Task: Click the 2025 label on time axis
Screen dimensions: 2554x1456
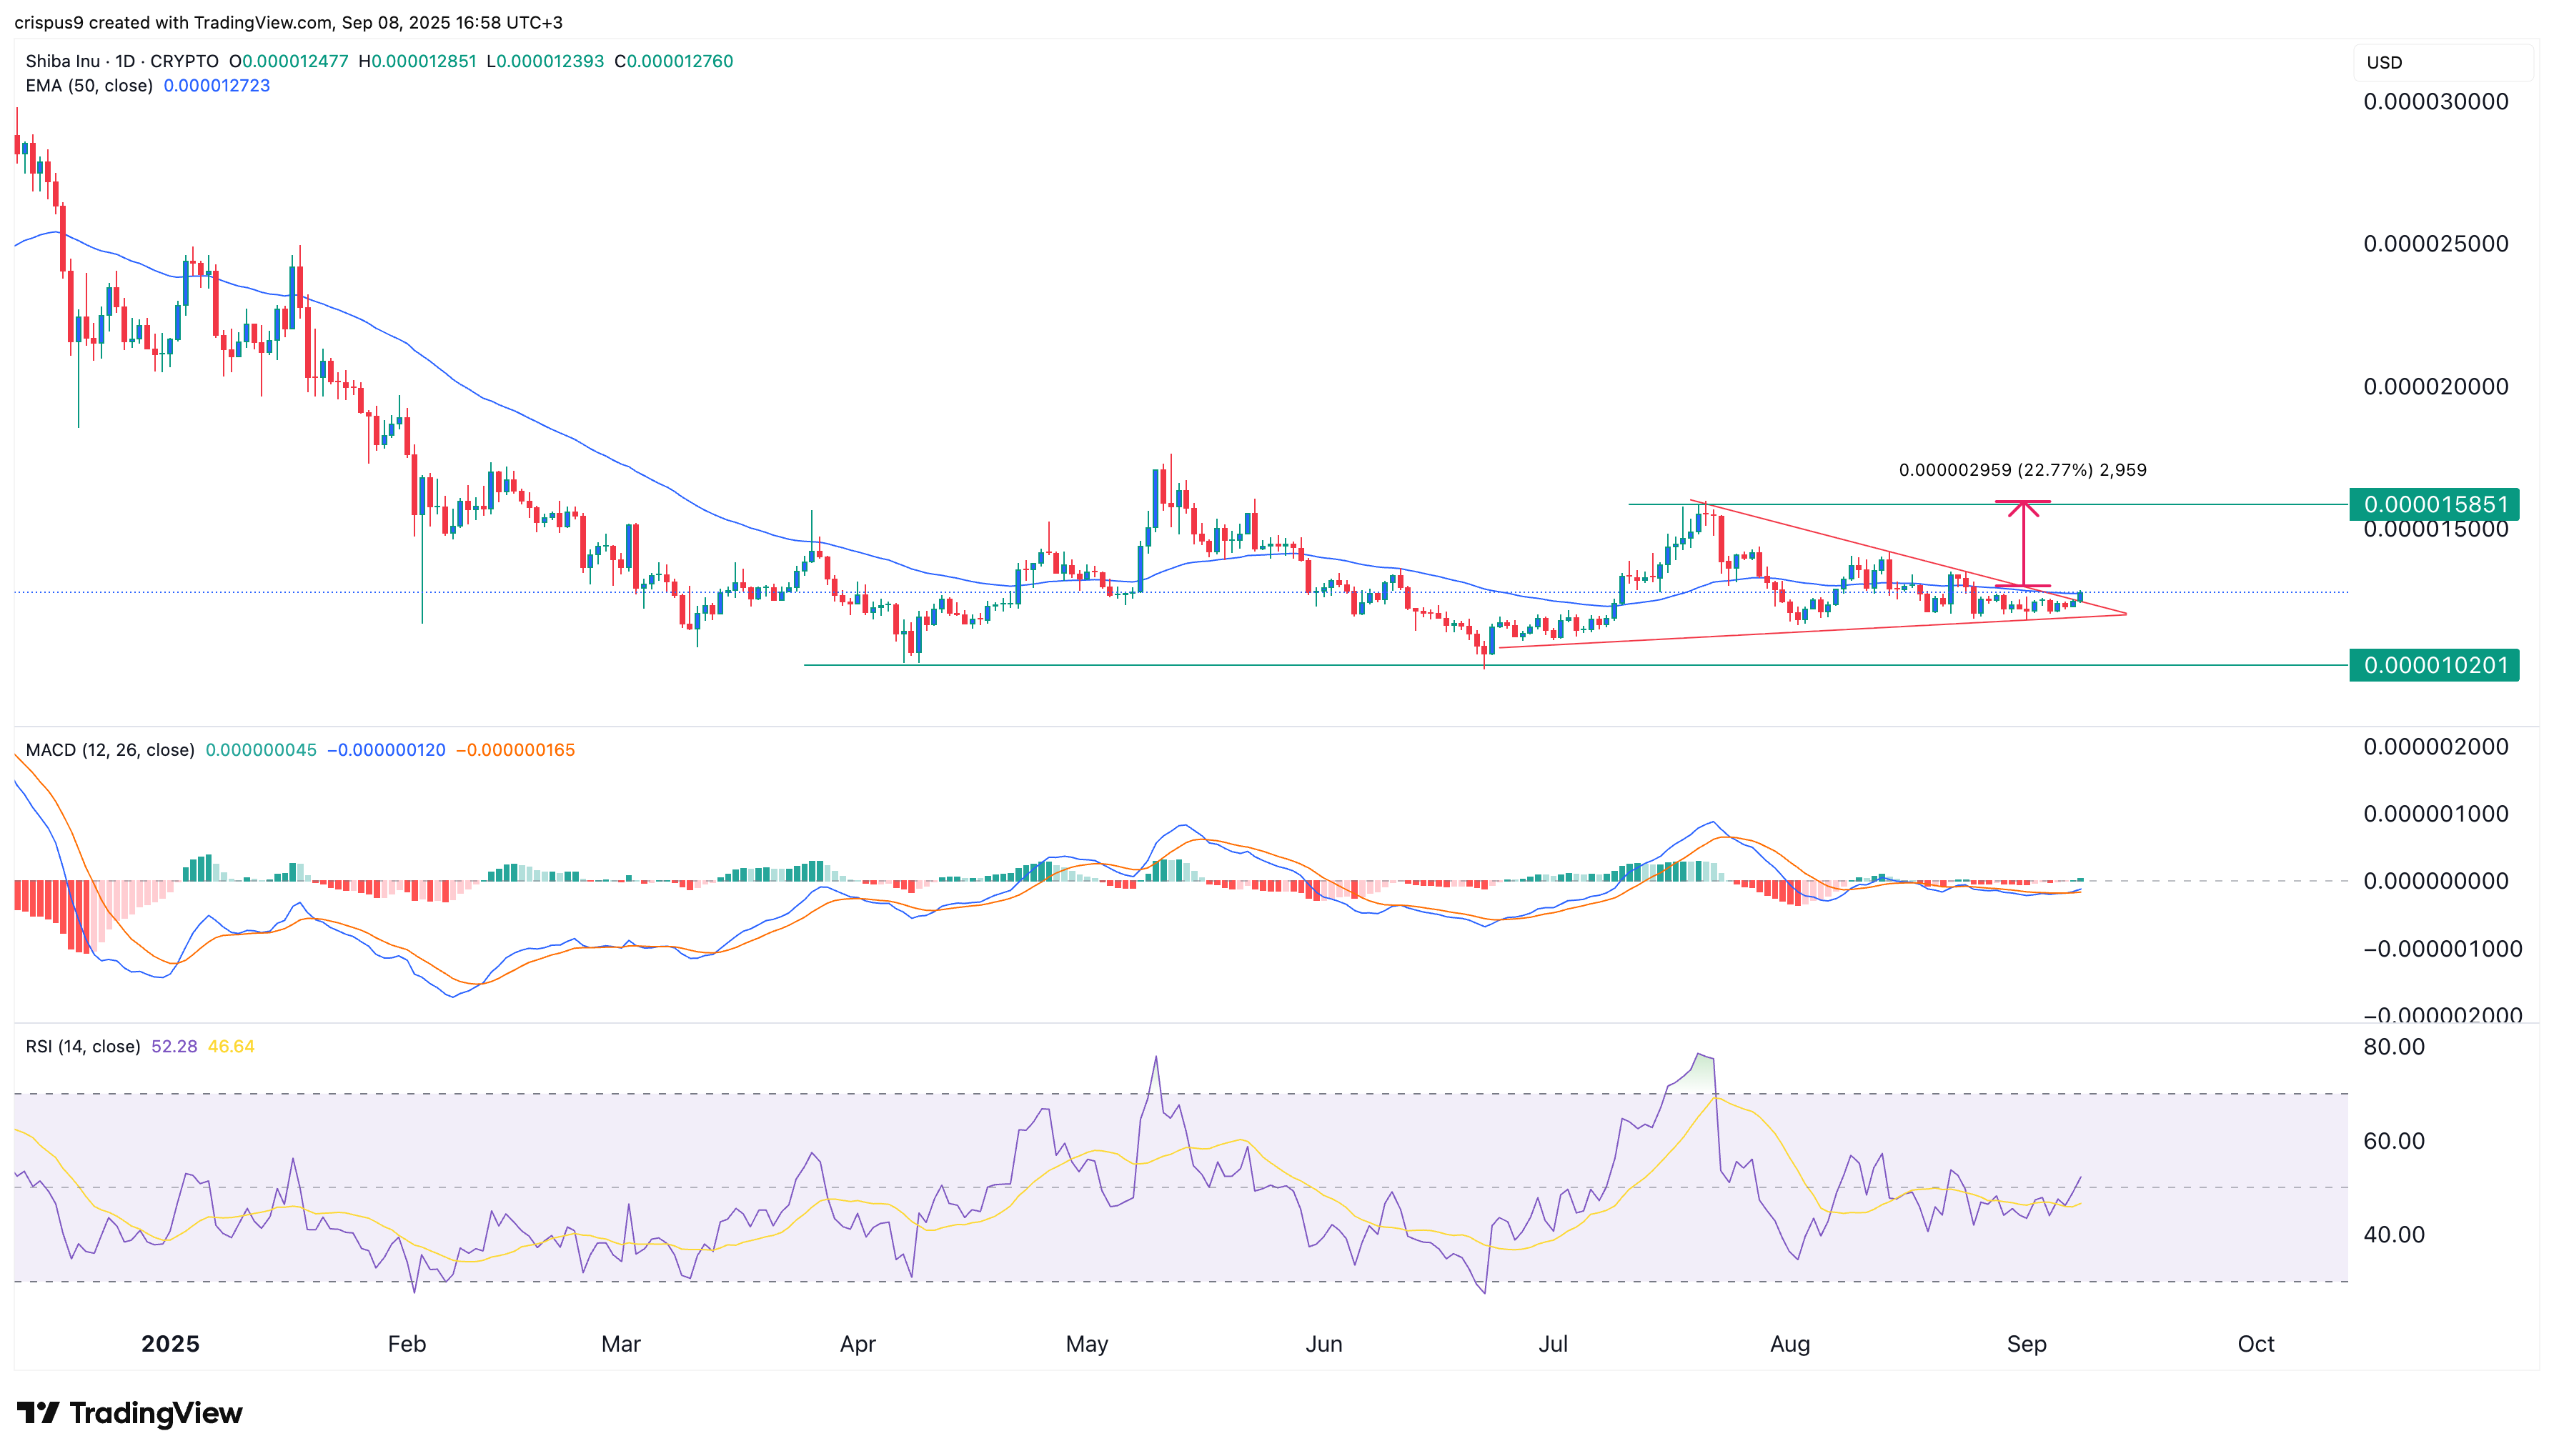Action: 170,1343
